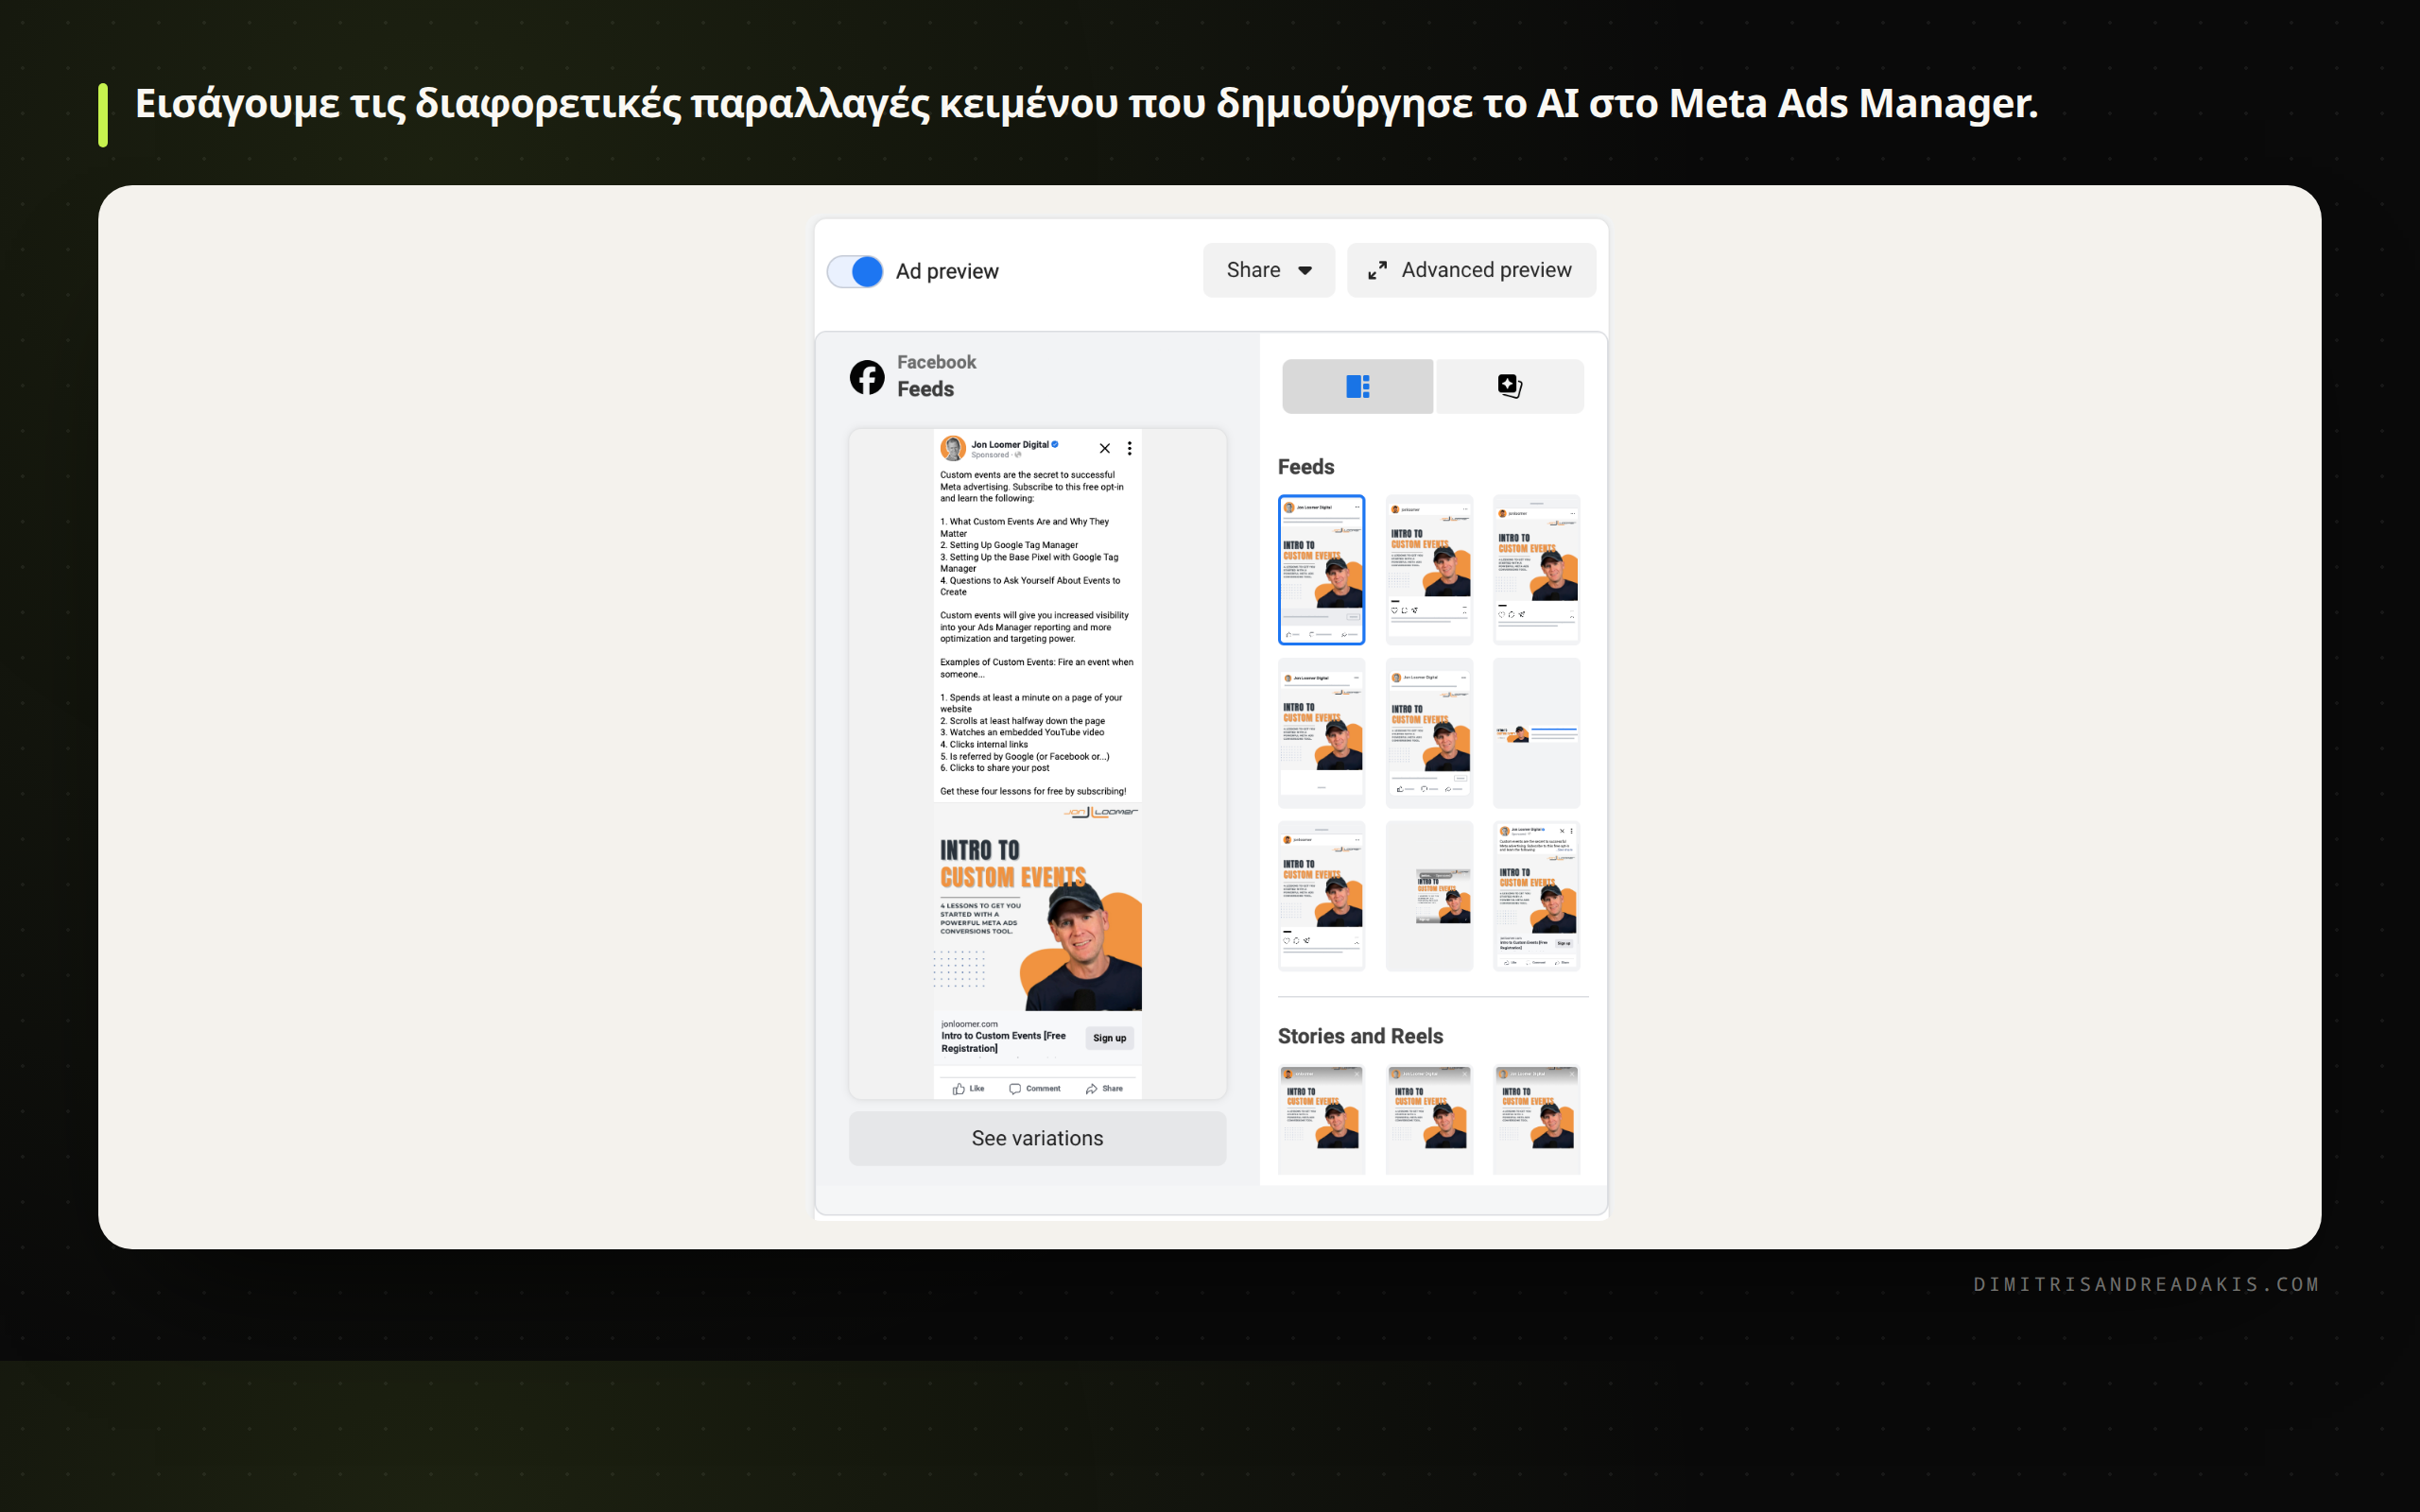Click the See variations button

pyautogui.click(x=1037, y=1138)
